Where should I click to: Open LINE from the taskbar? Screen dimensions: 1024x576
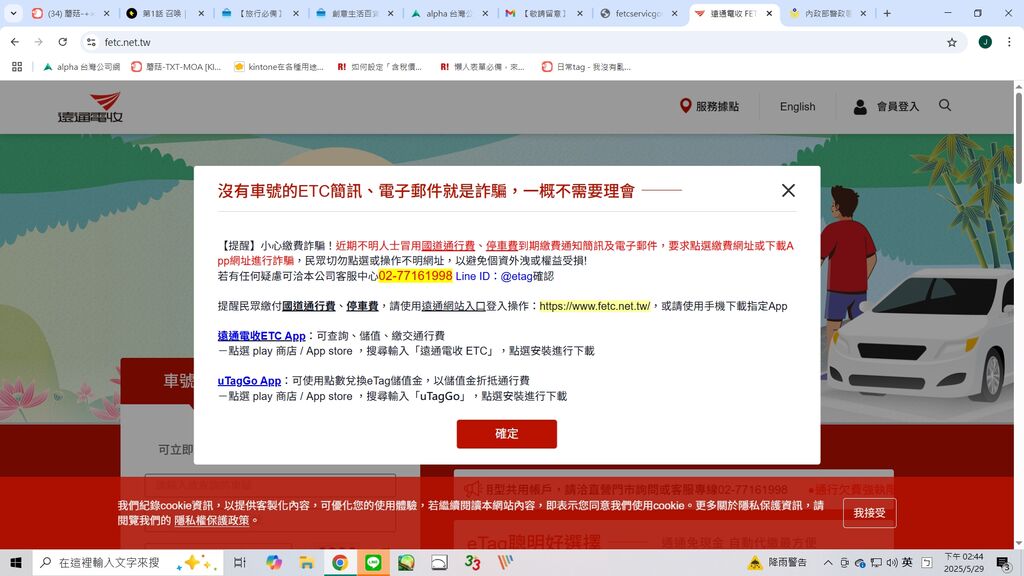click(x=373, y=562)
